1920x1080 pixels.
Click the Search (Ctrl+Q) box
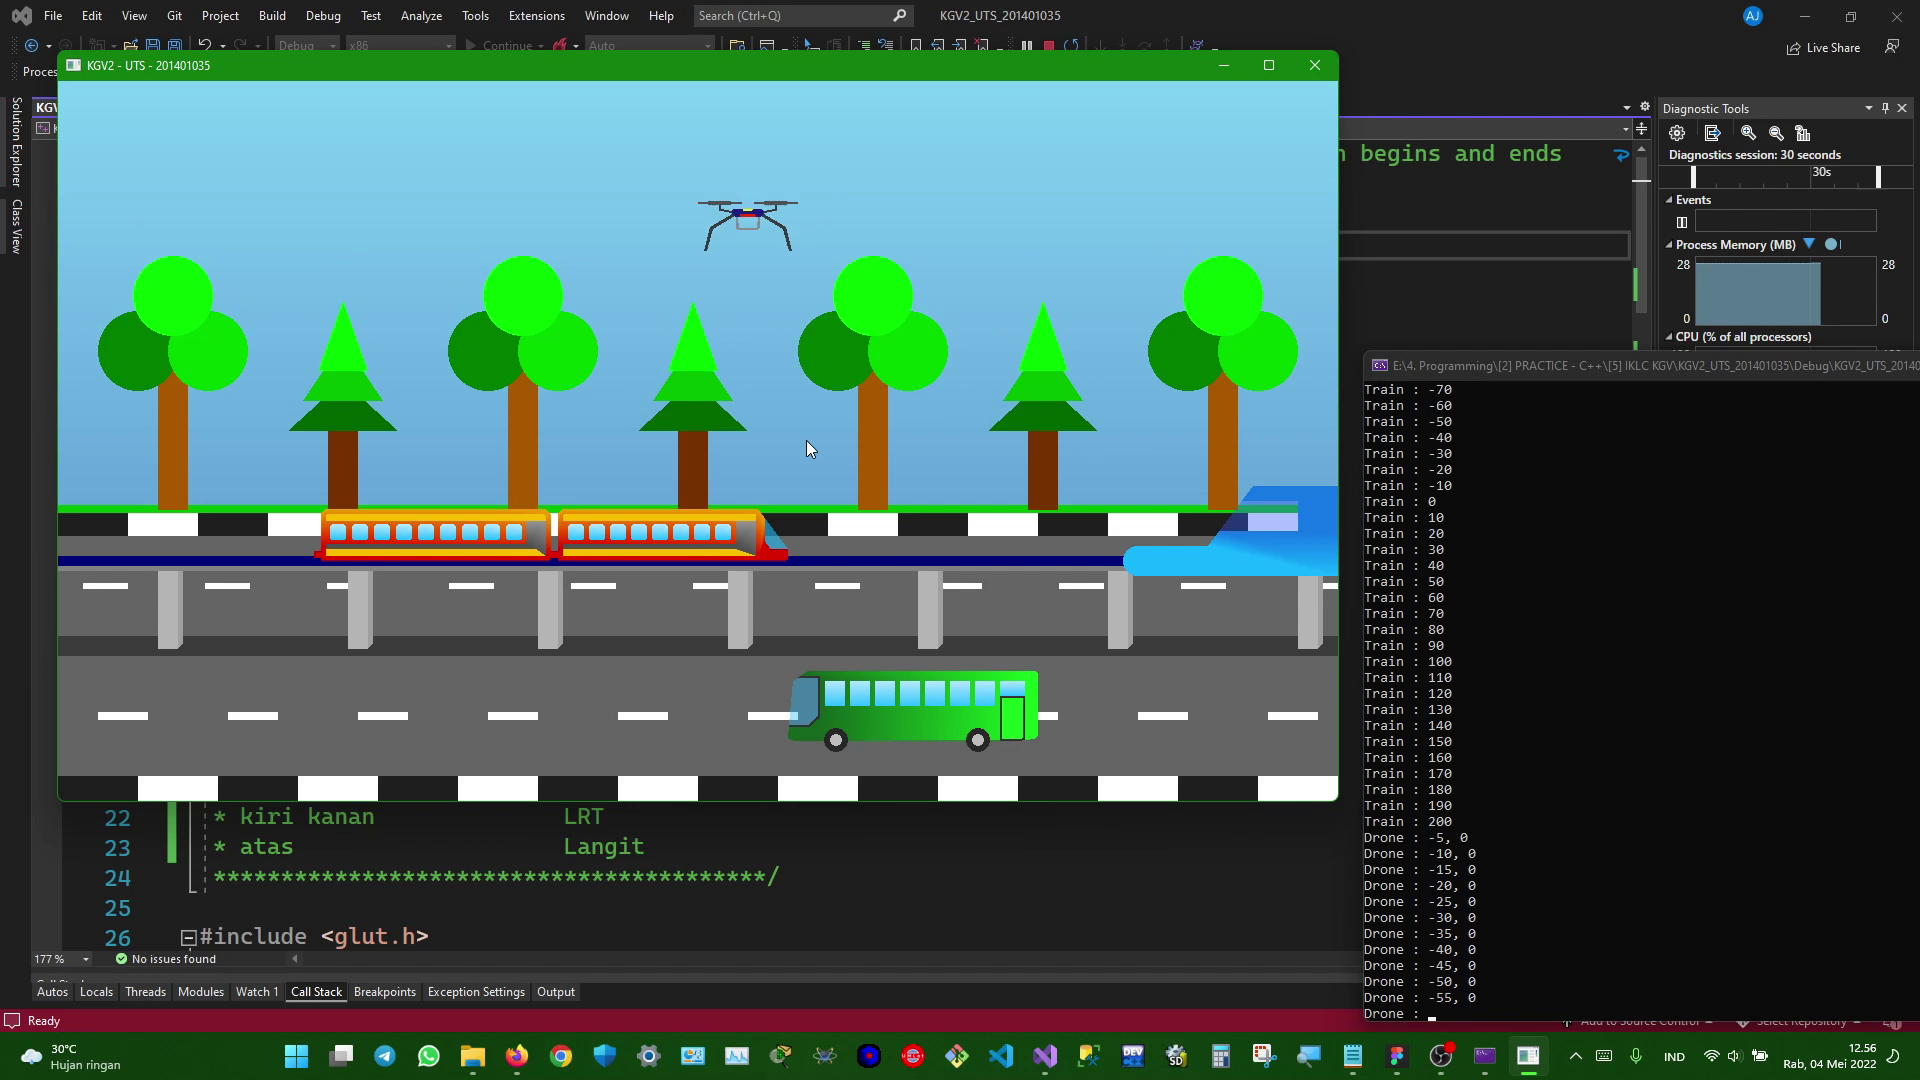pyautogui.click(x=790, y=16)
